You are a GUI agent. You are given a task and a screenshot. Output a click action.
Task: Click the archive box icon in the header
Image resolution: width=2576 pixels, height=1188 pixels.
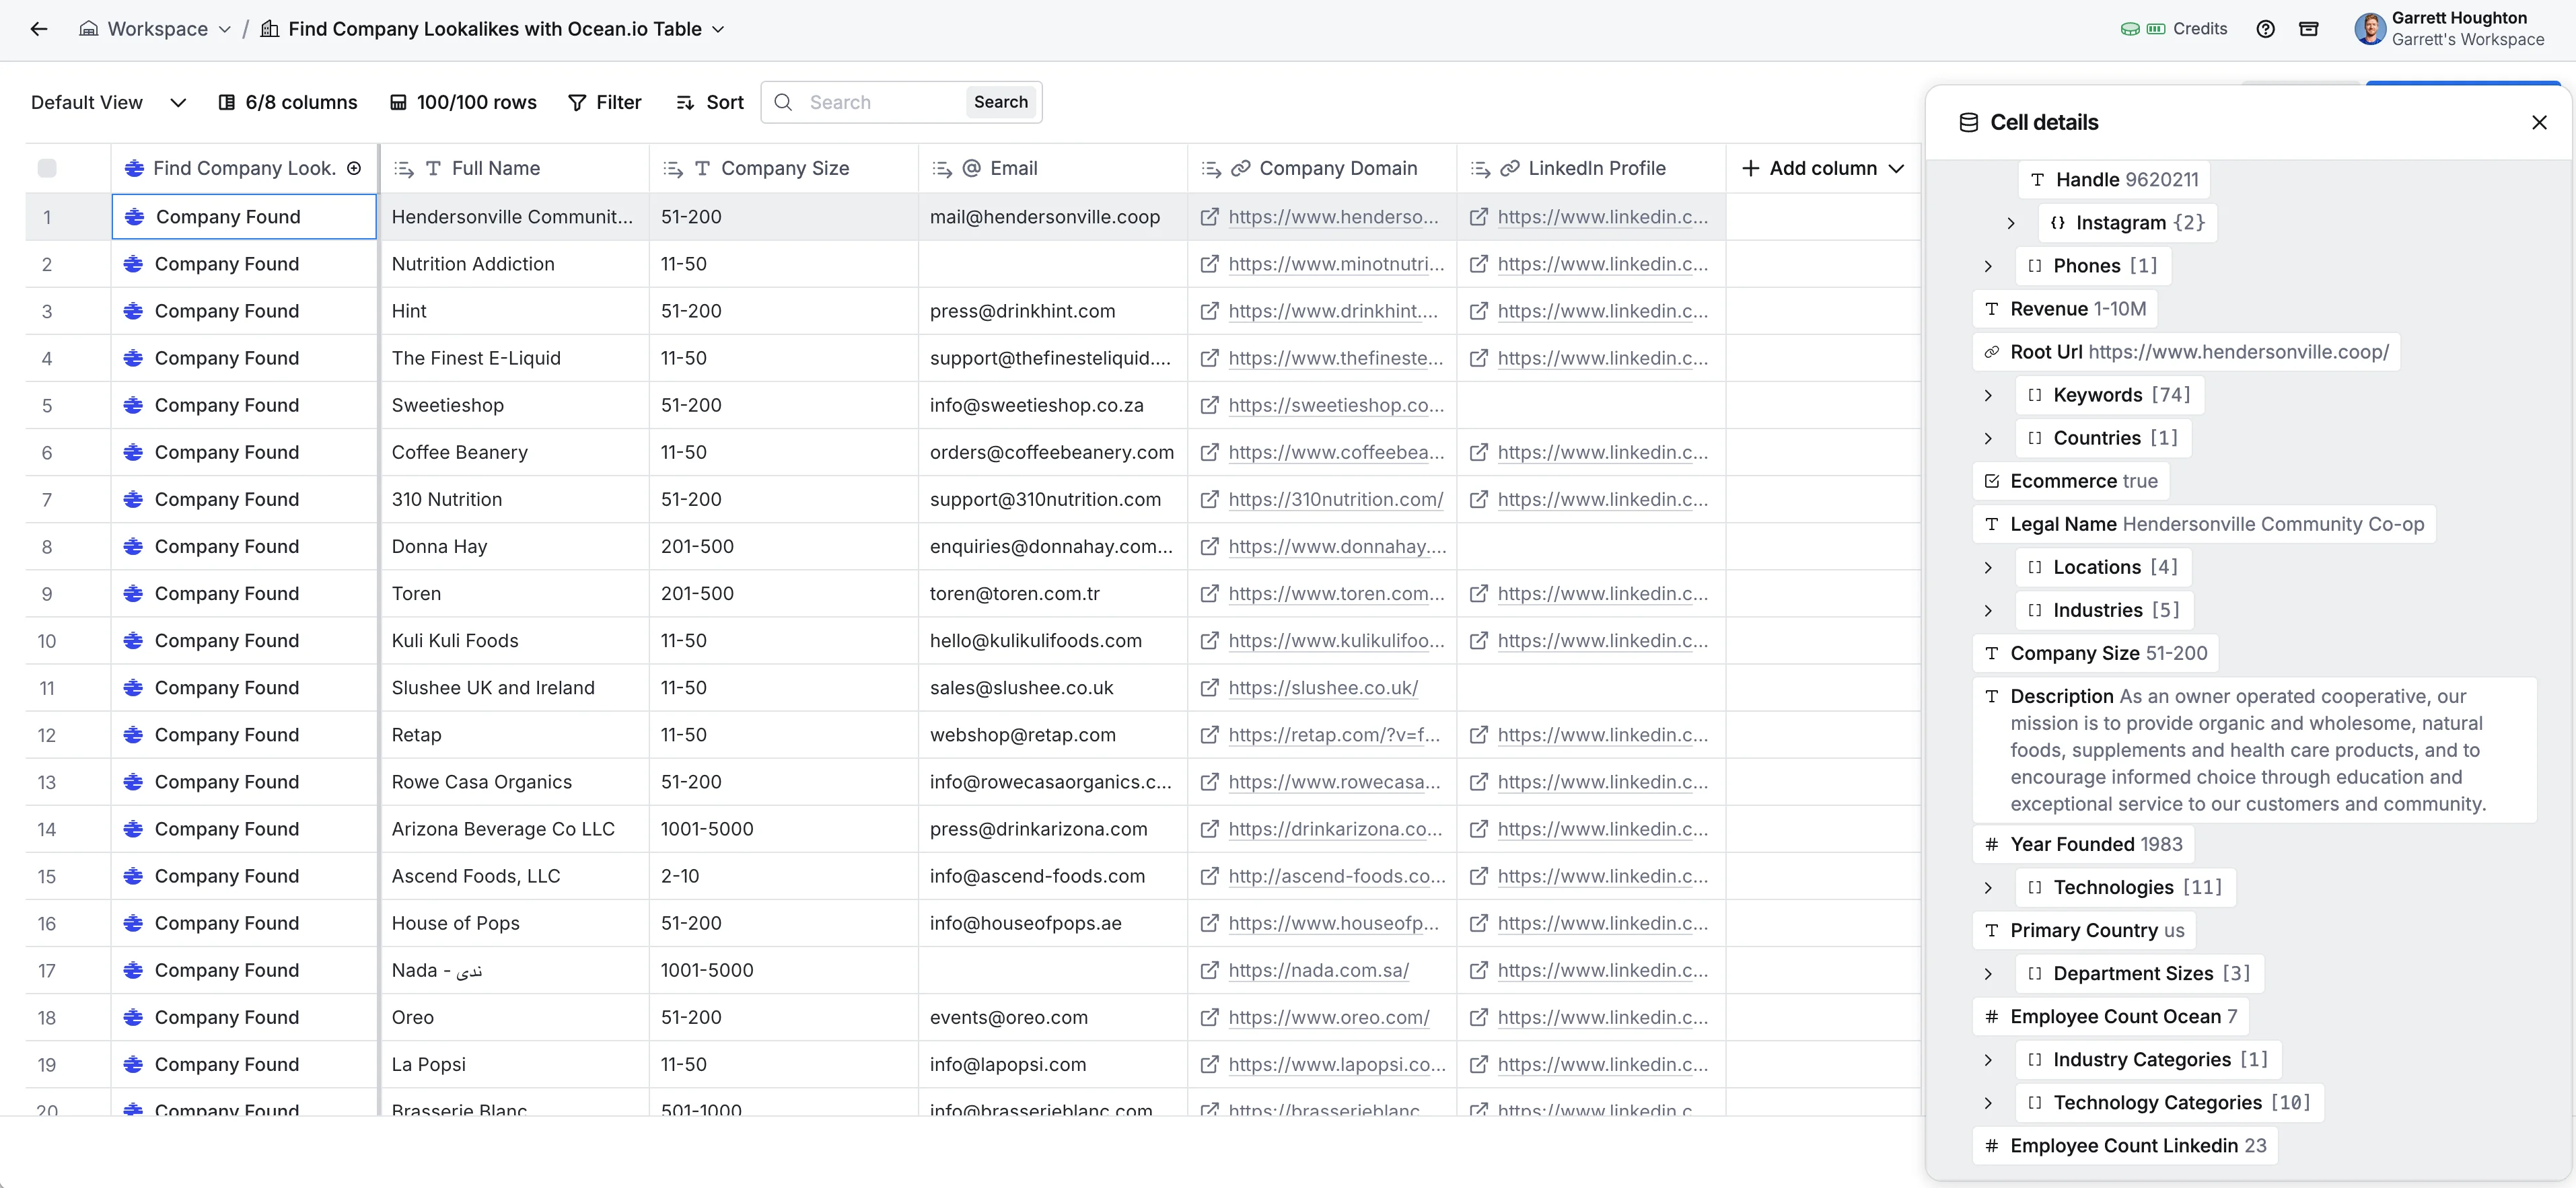[2308, 29]
